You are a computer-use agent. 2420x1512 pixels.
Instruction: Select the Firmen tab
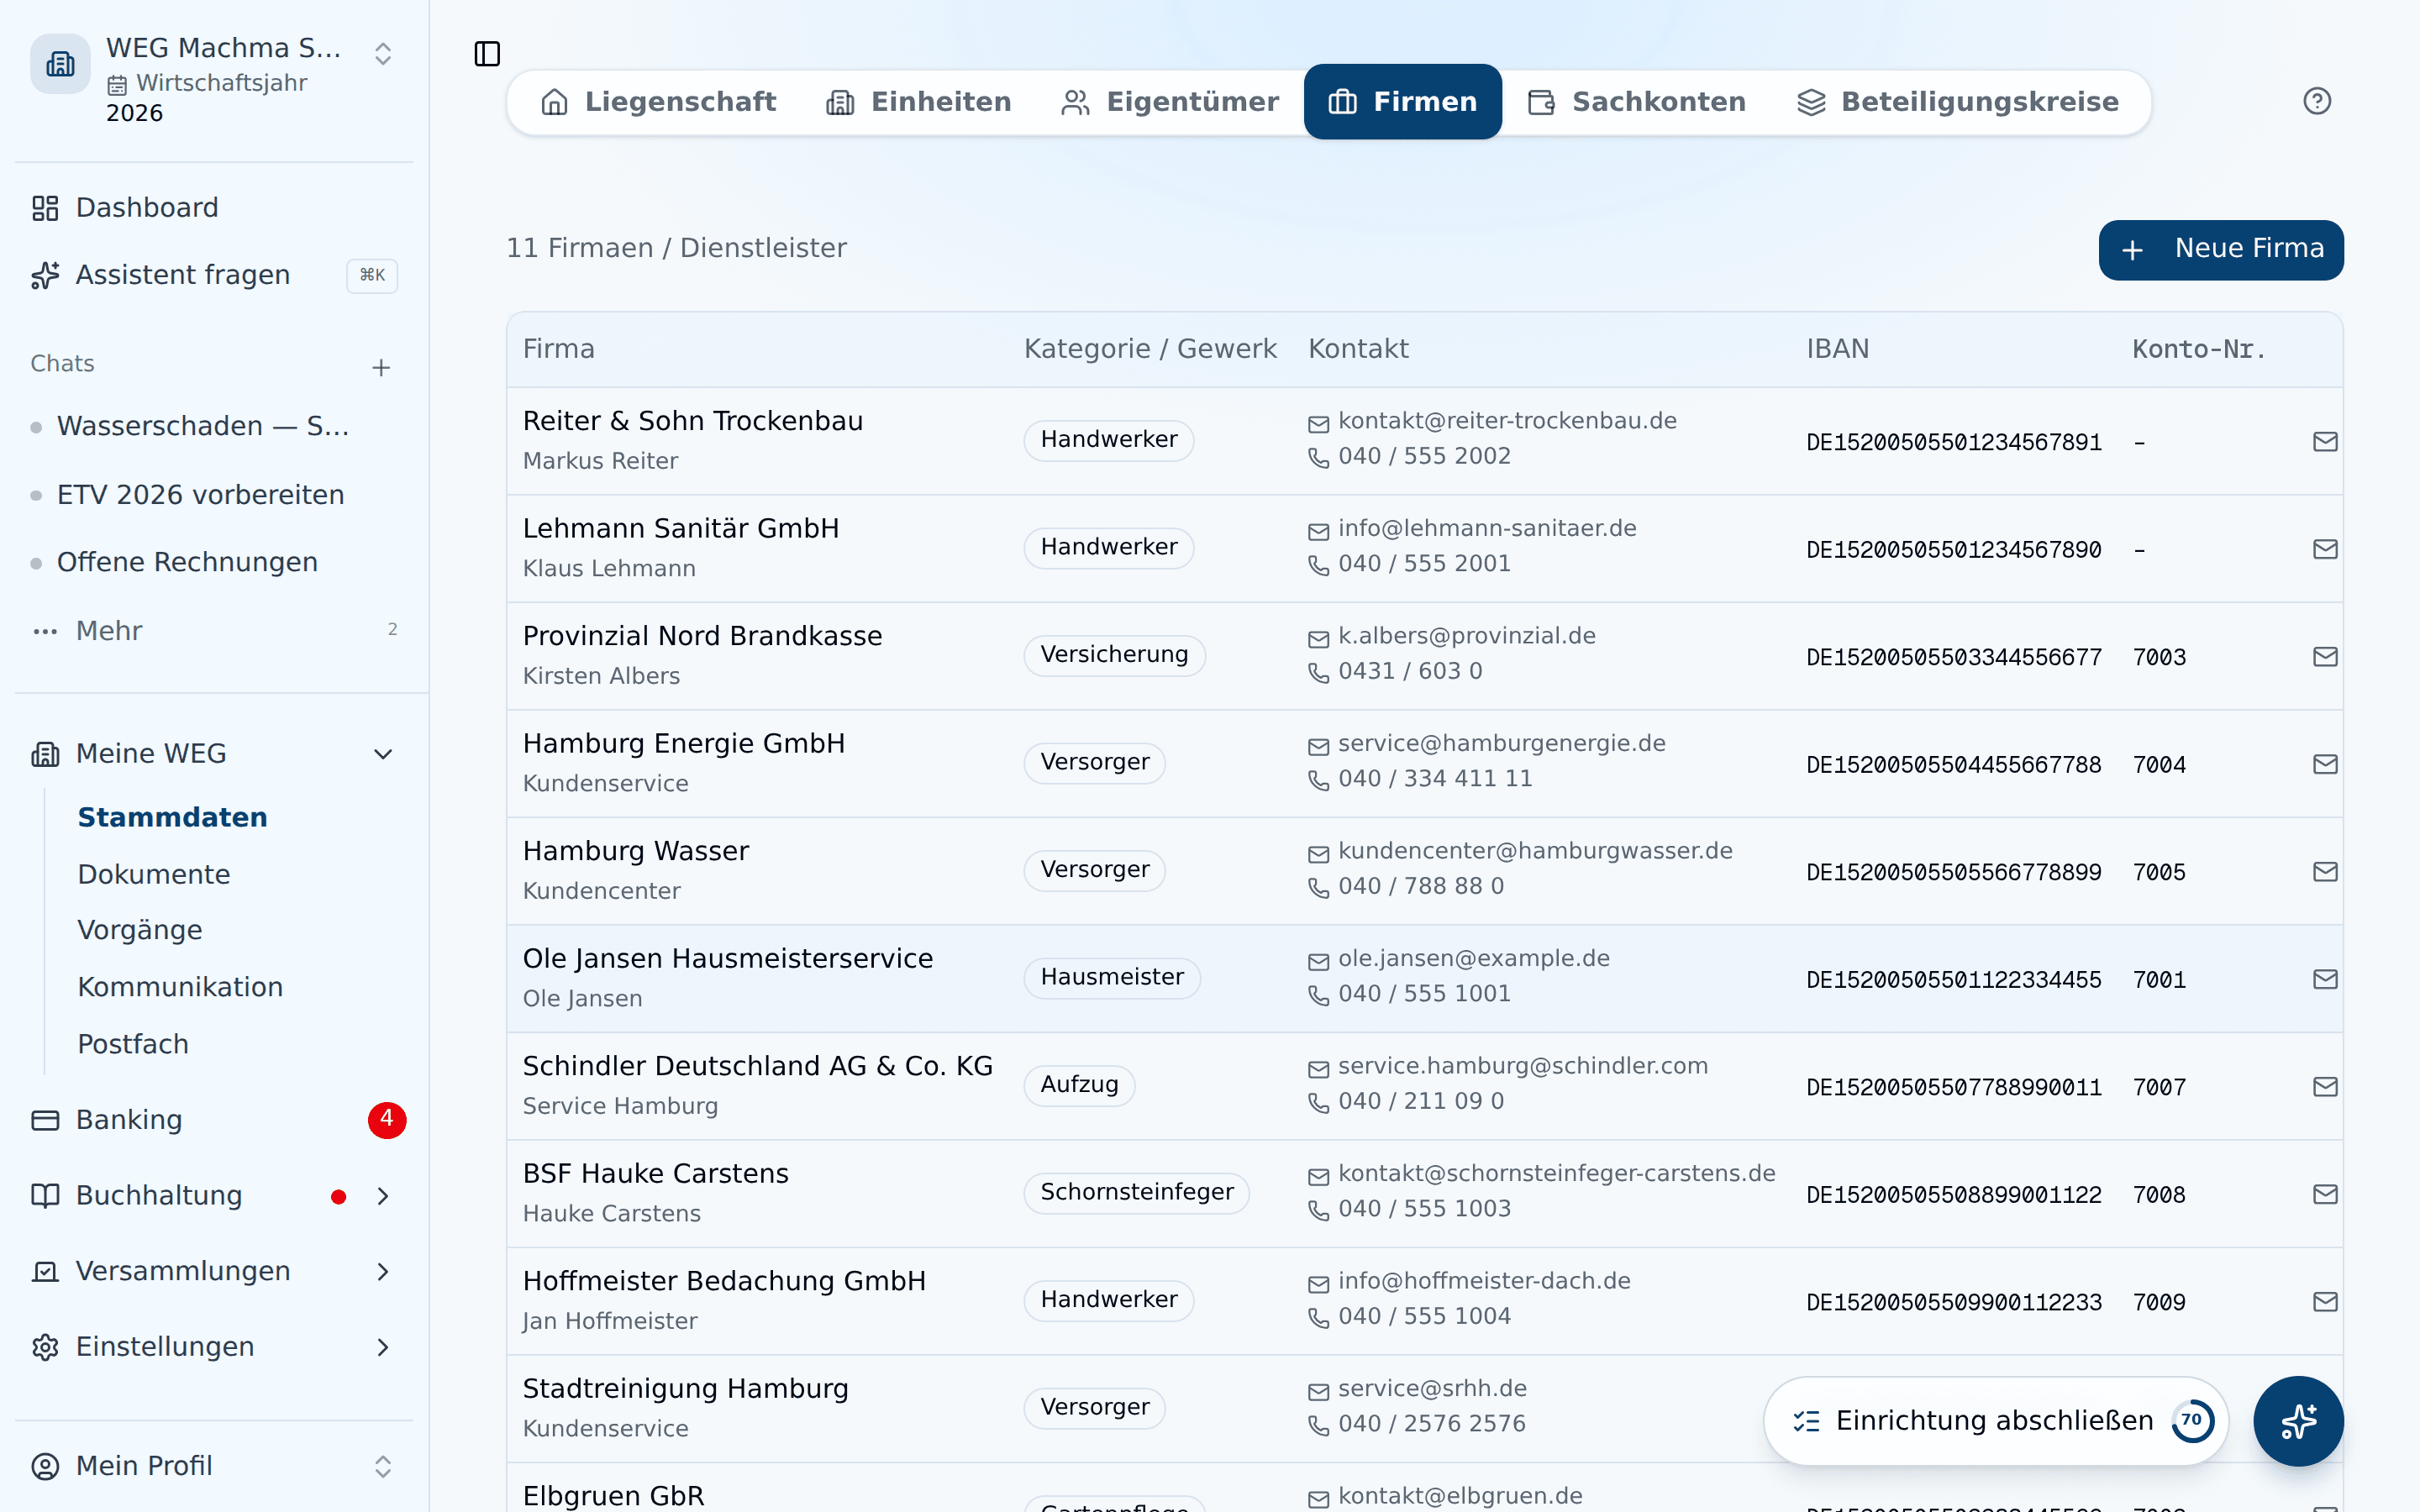pyautogui.click(x=1402, y=102)
